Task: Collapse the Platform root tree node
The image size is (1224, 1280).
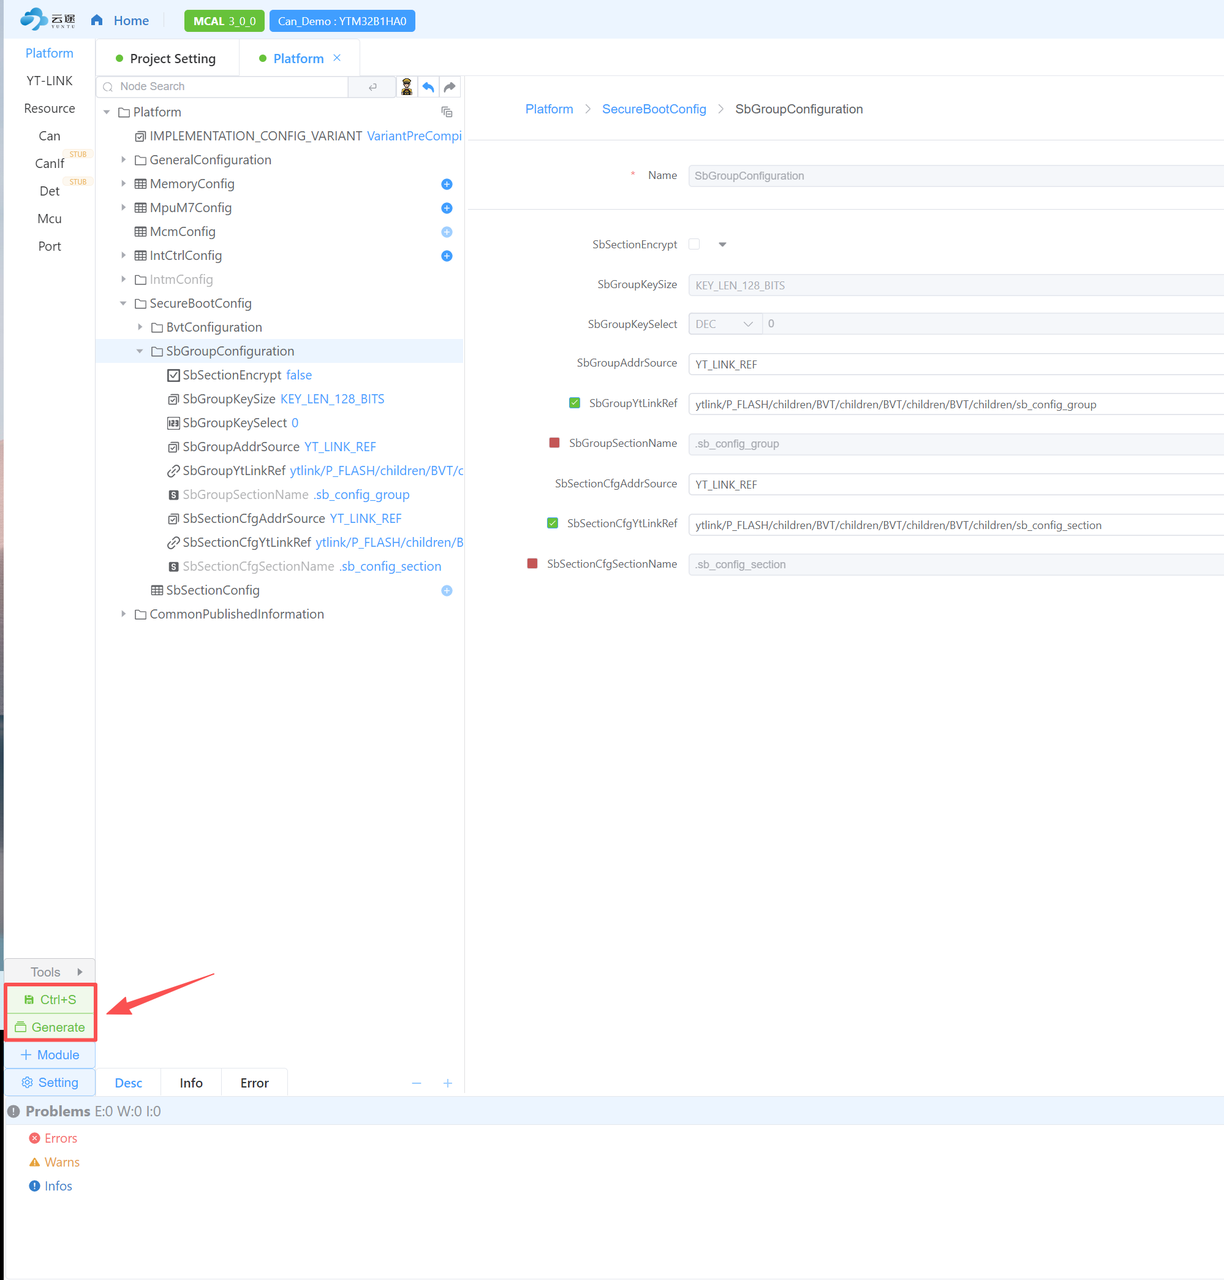Action: 107,112
